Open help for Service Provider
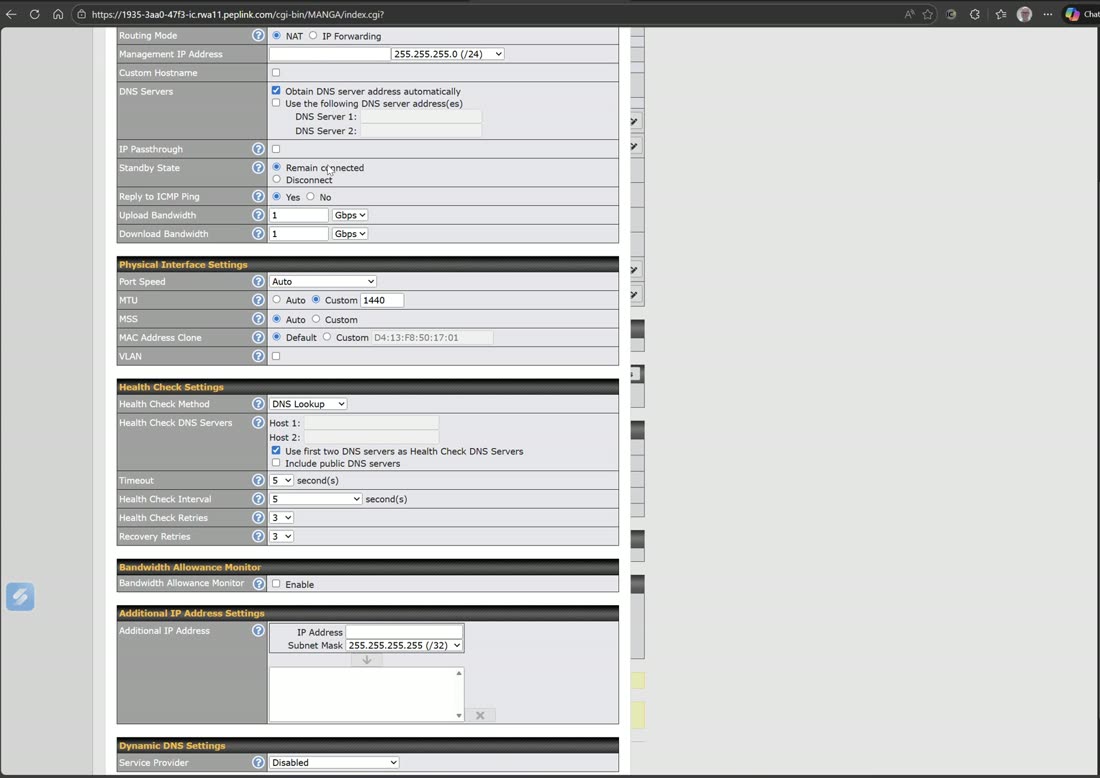The width and height of the screenshot is (1100, 778). coord(258,762)
